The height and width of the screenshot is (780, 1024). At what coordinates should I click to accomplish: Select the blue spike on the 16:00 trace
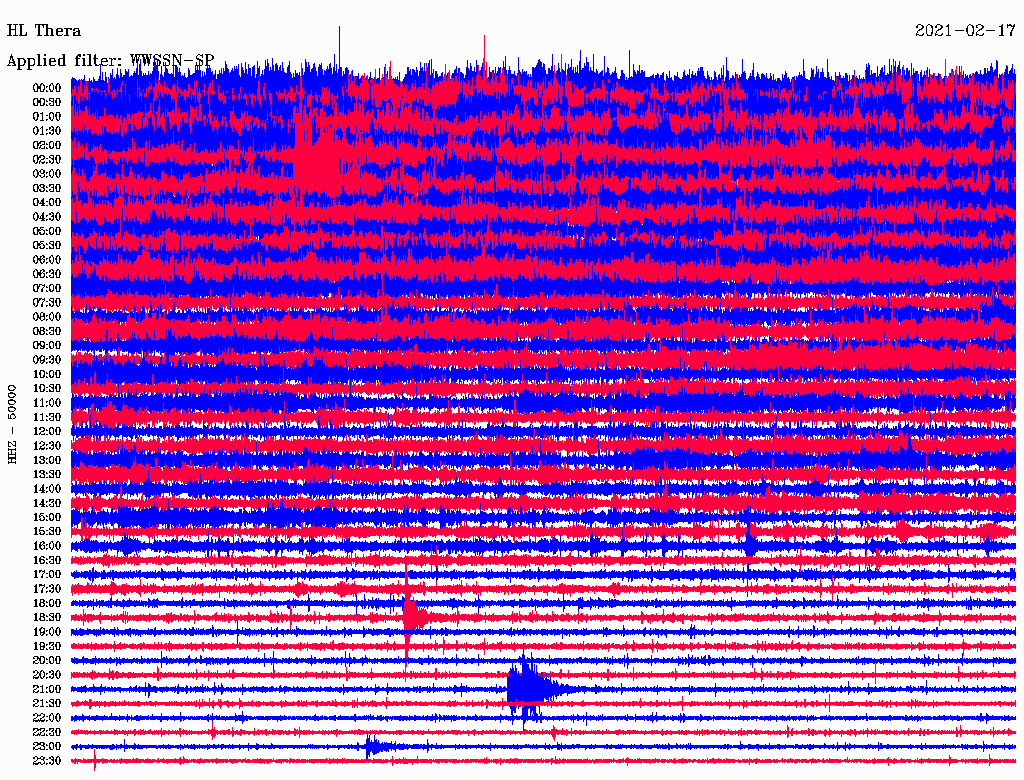(750, 542)
